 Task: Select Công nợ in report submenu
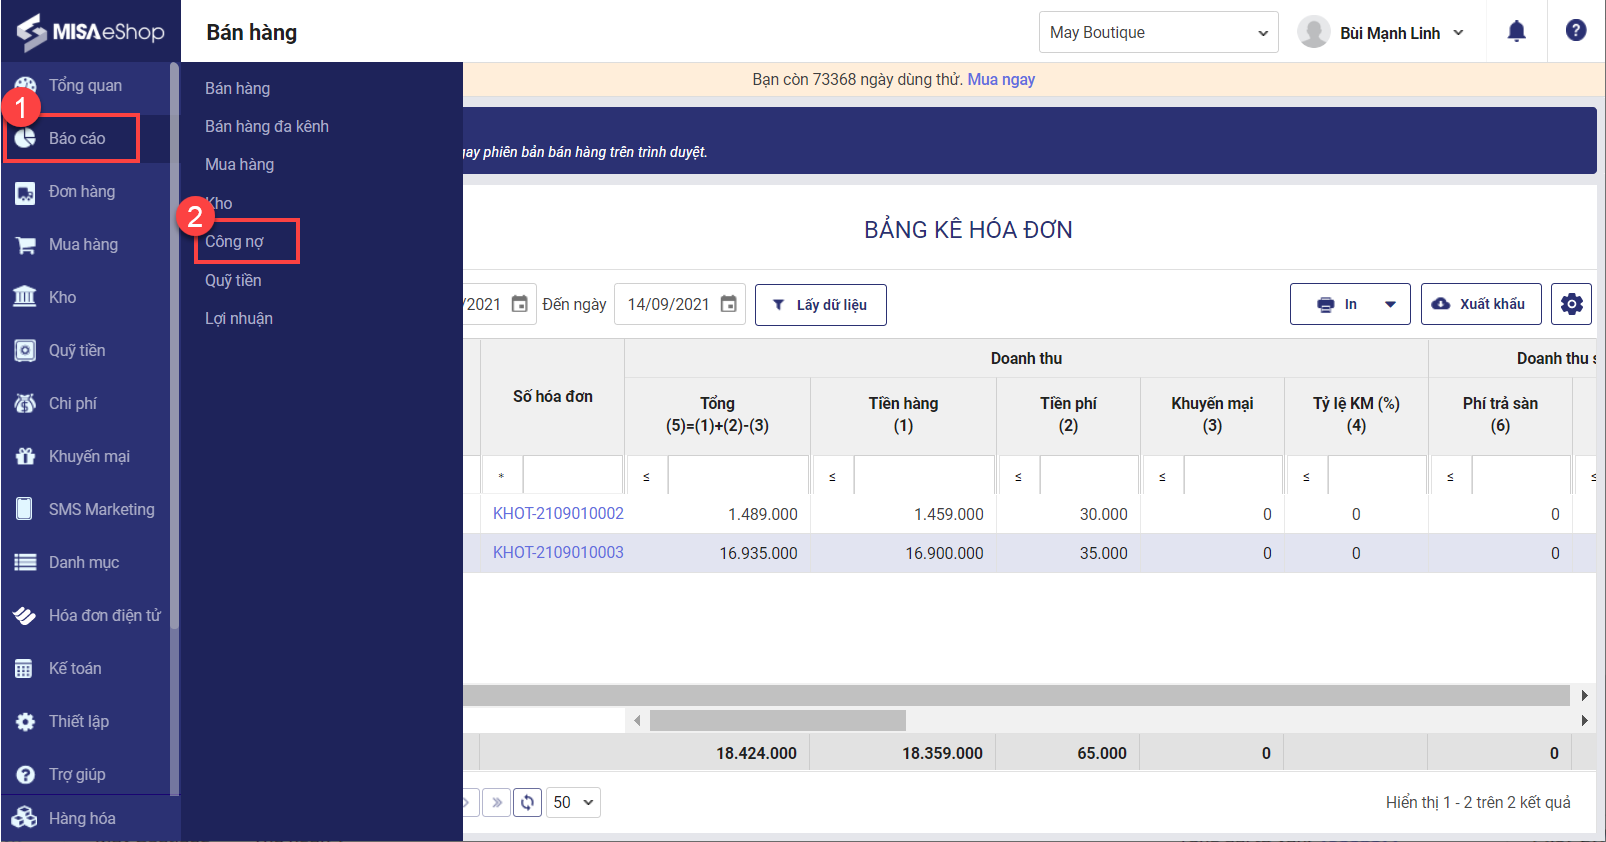(235, 242)
